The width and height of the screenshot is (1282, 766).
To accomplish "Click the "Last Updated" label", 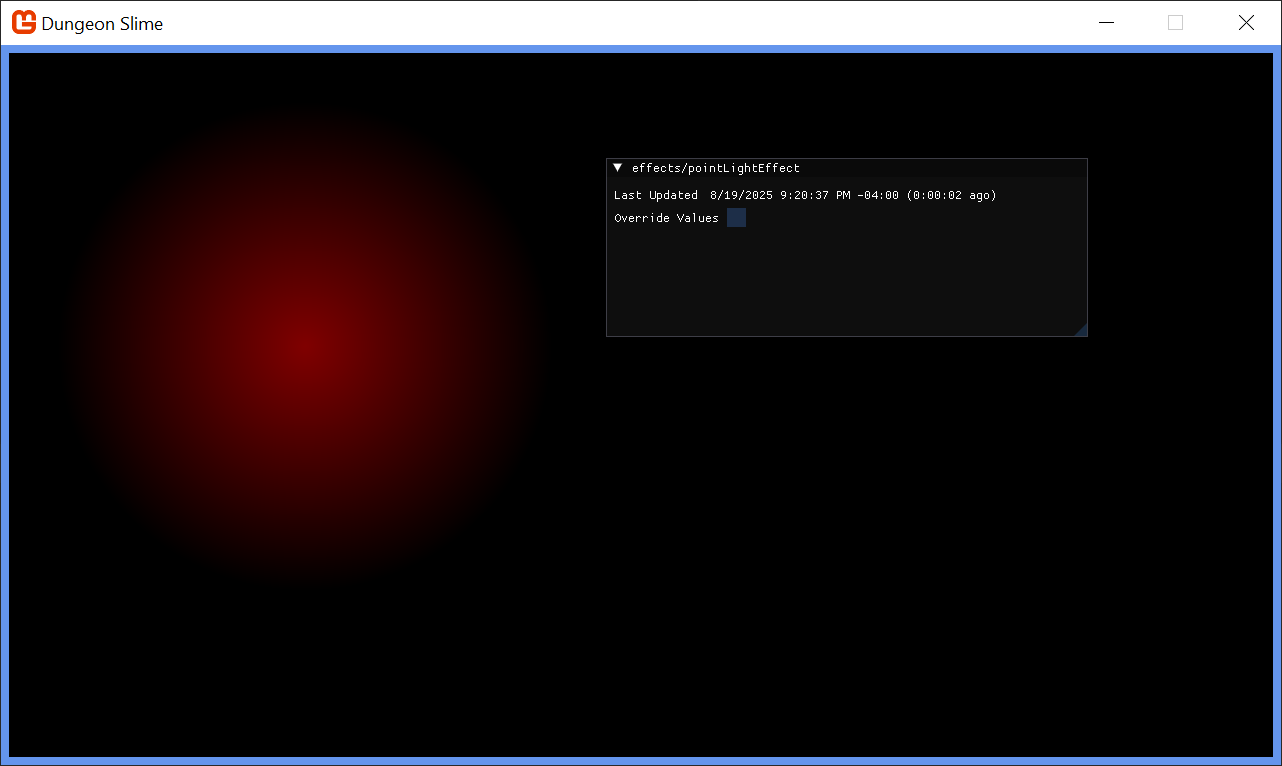I will (656, 195).
